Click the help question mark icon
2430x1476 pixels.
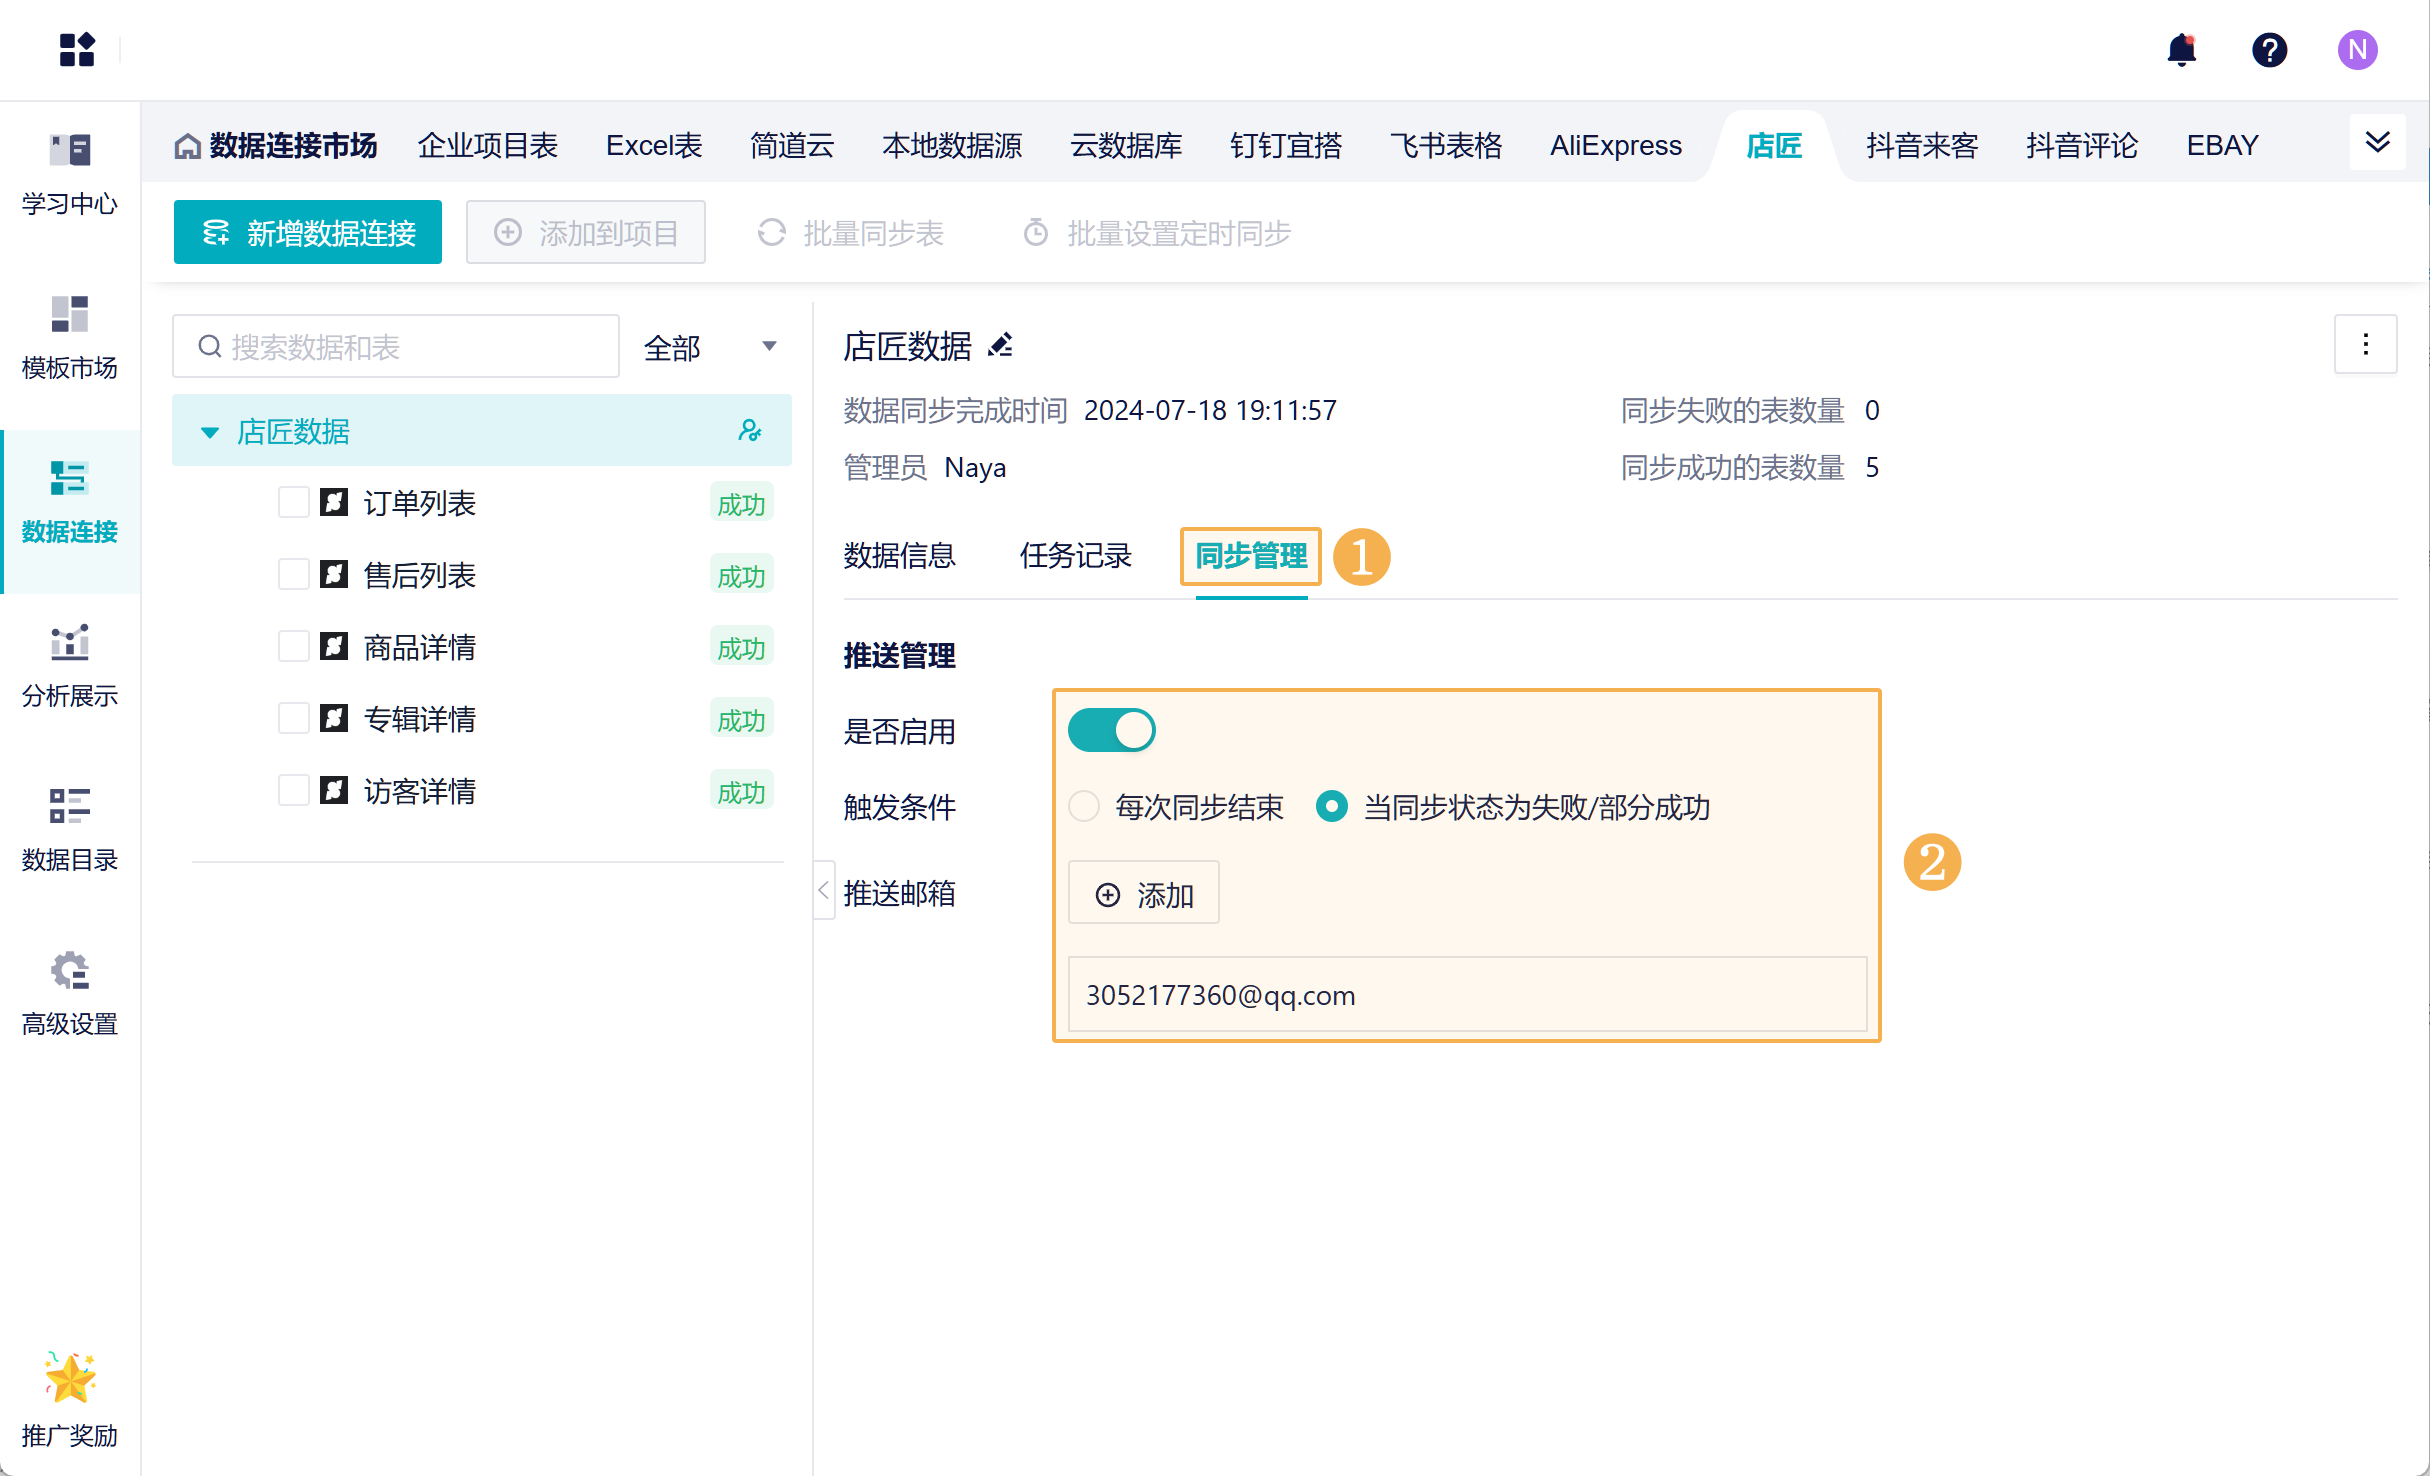click(2269, 49)
